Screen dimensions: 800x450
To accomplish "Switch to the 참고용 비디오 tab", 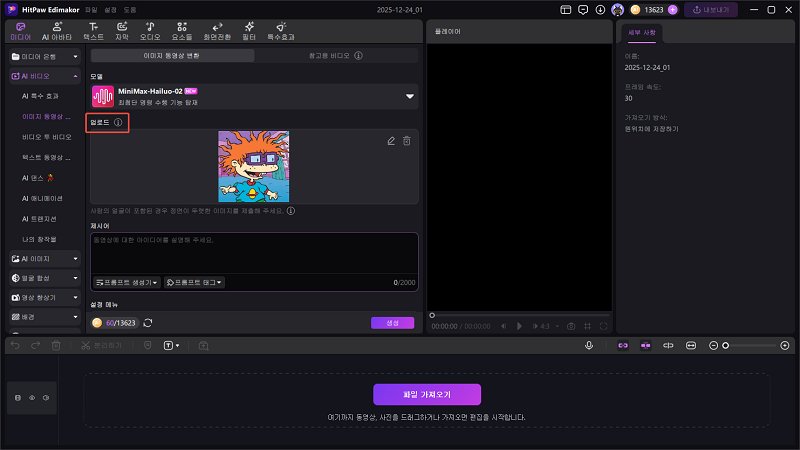I will tap(336, 56).
